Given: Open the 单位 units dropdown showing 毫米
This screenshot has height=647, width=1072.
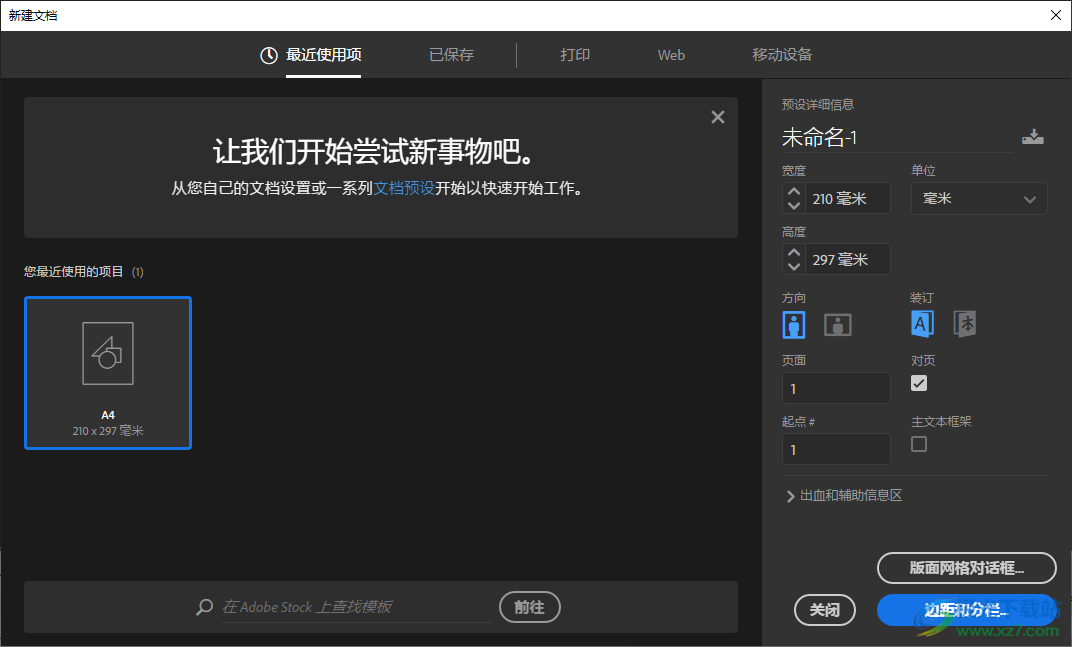Looking at the screenshot, I should click(x=978, y=198).
